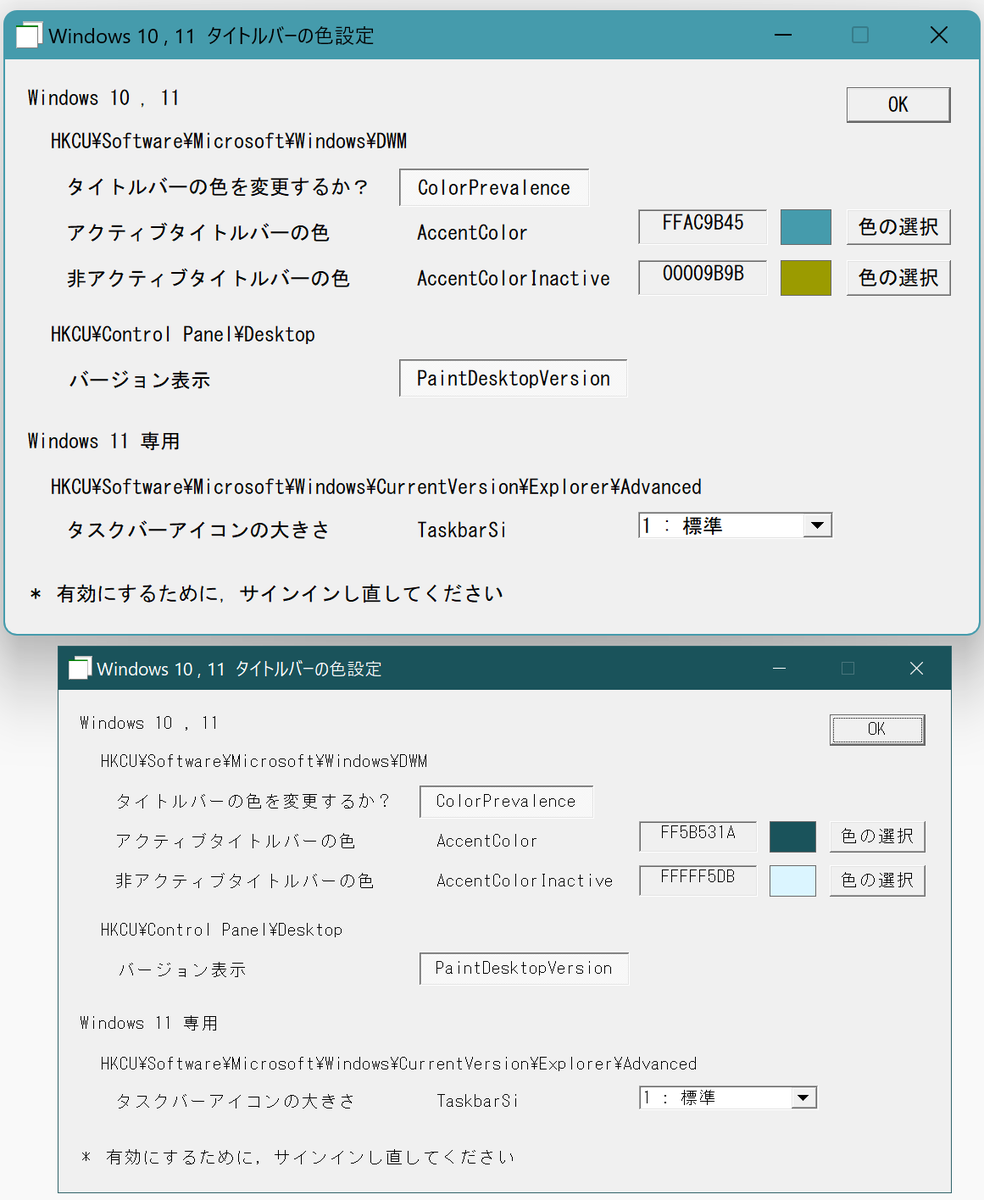Click タイトルバーの色を変更するか？ label in dark-teal titled window

coord(253,802)
